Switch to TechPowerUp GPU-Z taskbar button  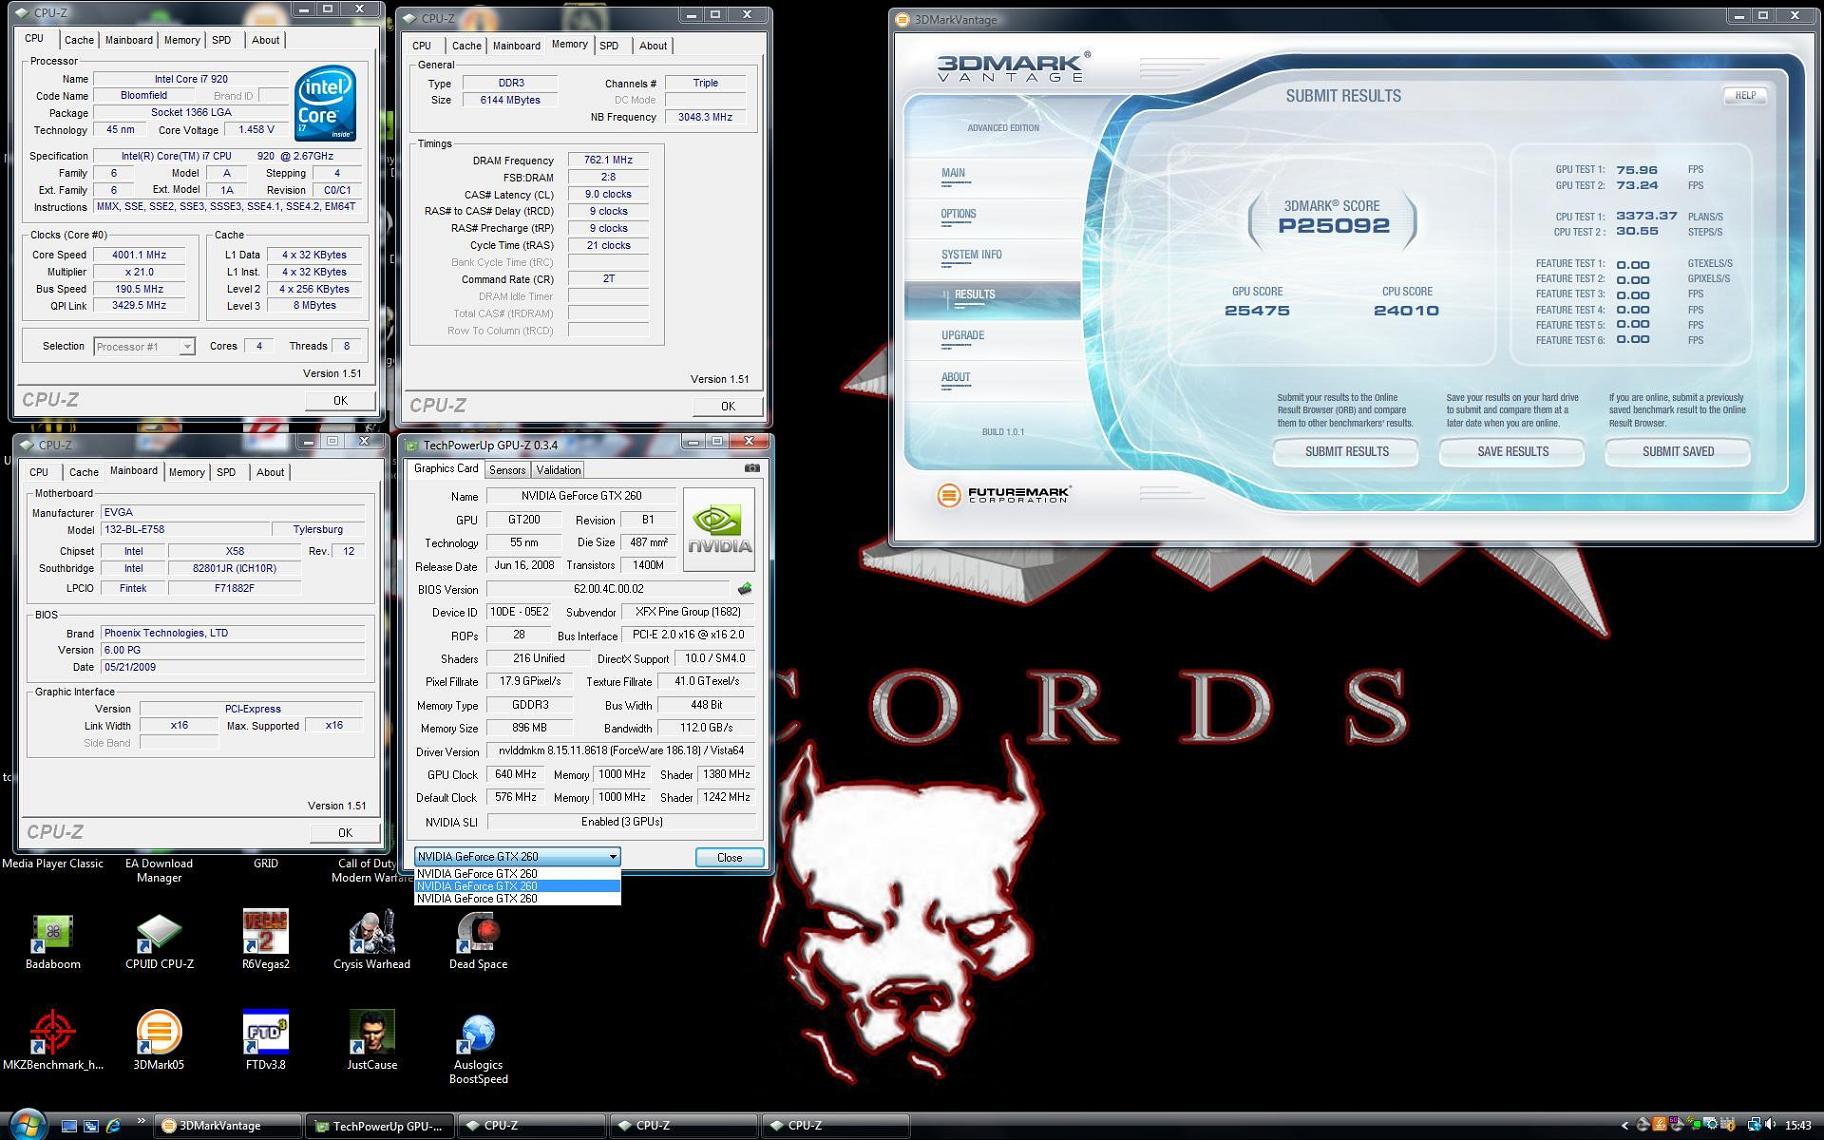[x=380, y=1126]
